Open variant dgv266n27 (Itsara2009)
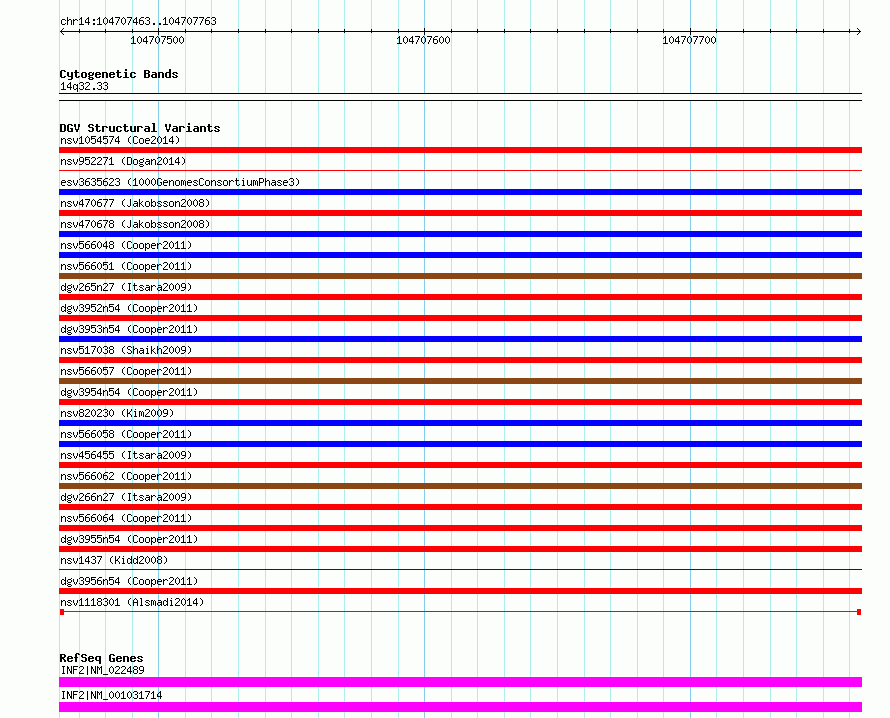The image size is (890, 718). [x=126, y=497]
